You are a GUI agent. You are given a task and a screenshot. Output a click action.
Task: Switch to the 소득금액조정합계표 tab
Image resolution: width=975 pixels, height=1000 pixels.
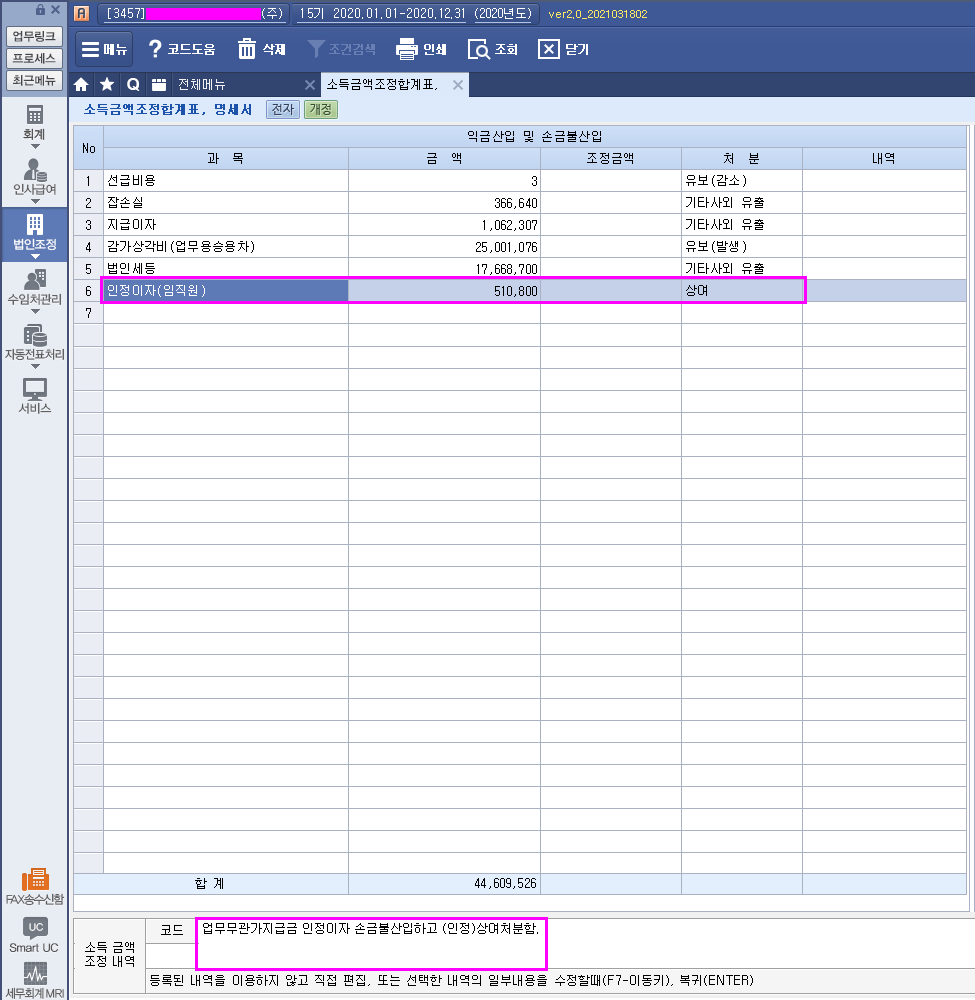point(382,84)
